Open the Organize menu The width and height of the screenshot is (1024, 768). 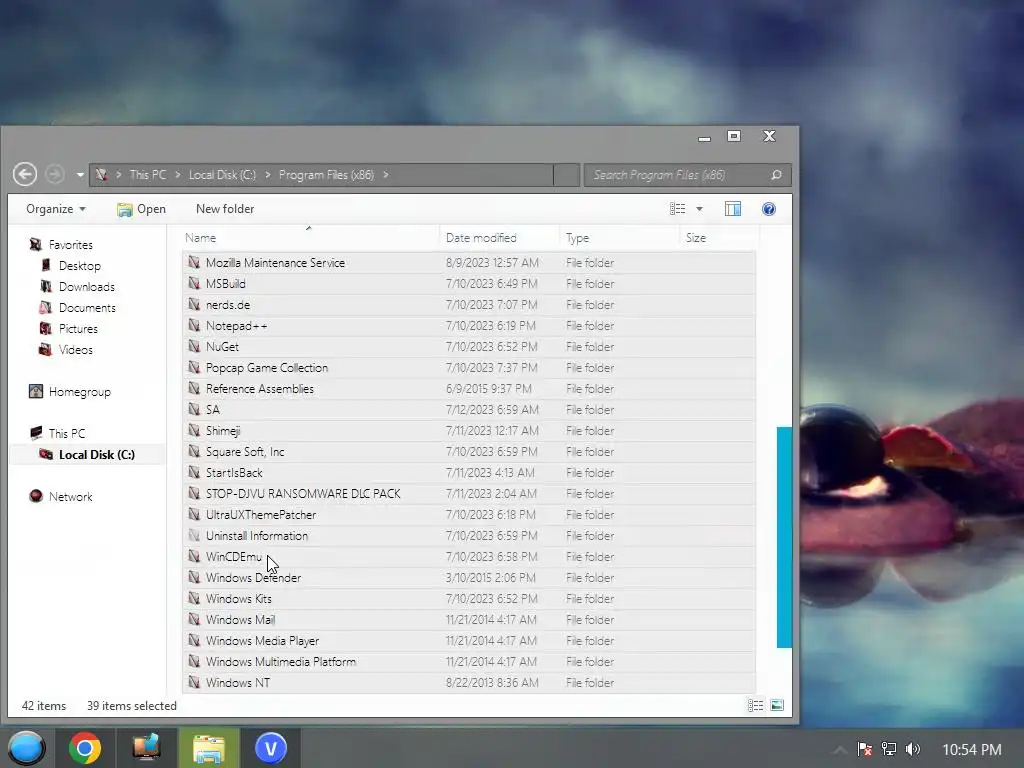click(56, 209)
